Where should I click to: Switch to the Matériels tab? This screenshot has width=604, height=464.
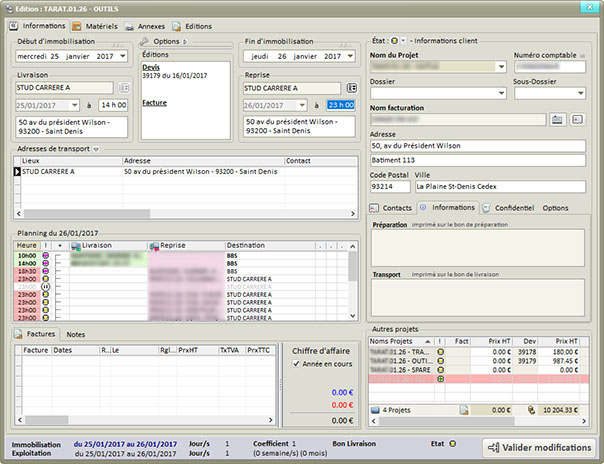96,25
